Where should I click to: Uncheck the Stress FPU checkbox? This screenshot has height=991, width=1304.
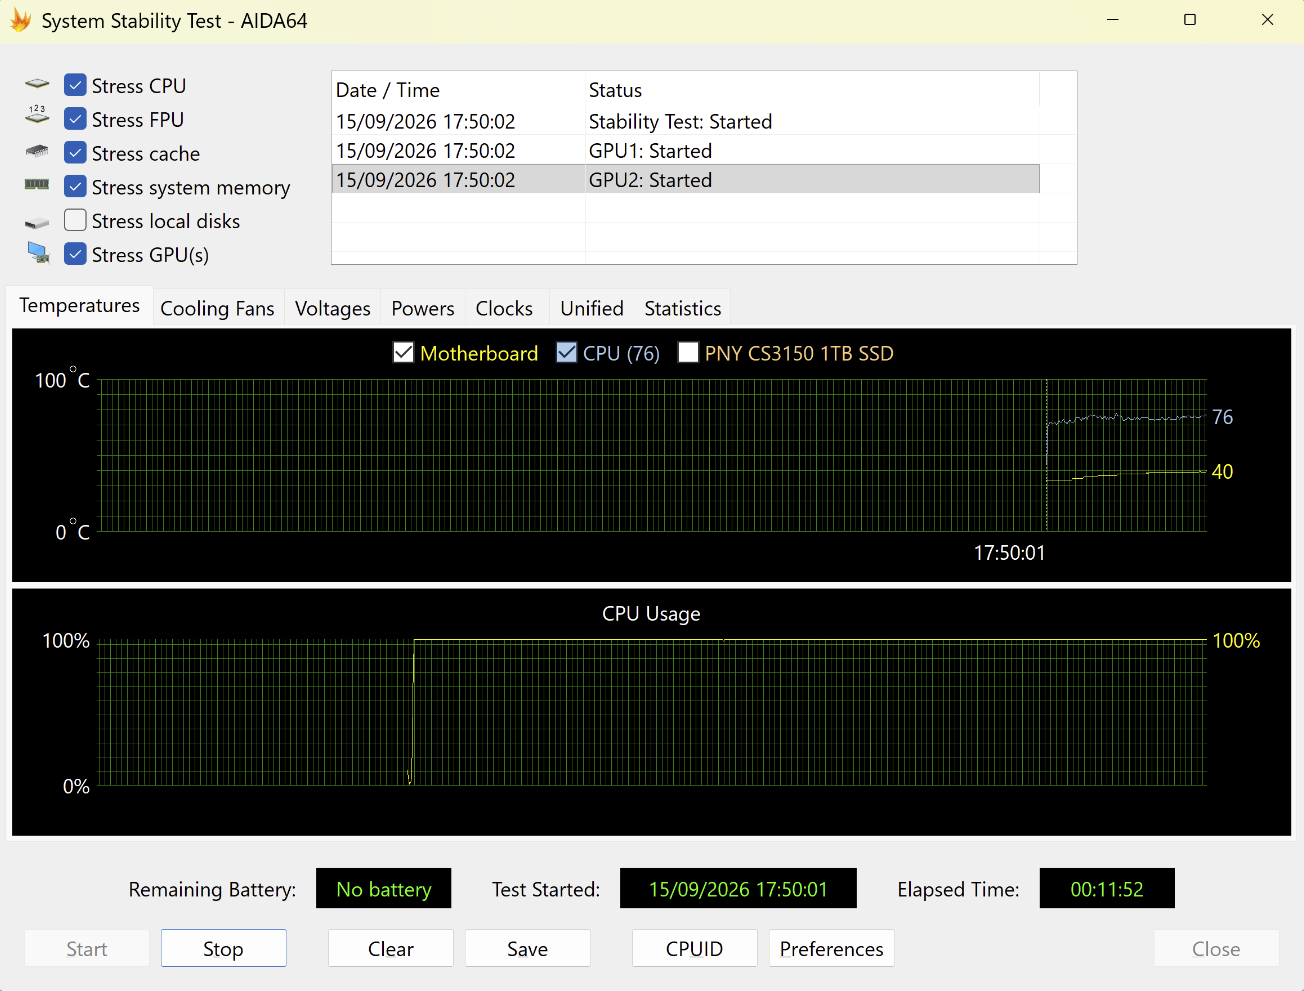coord(75,119)
